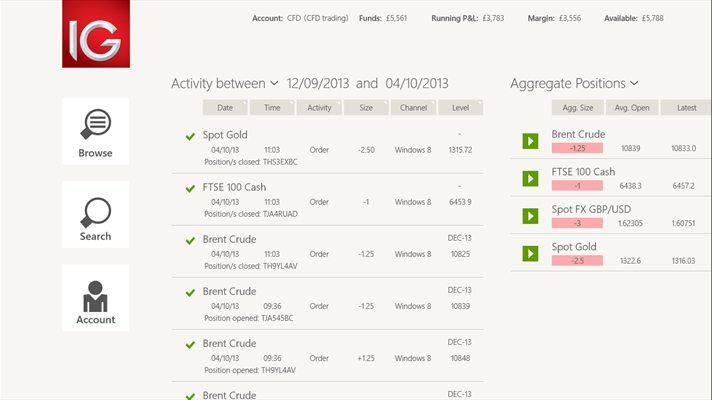
Task: Click red -1.25 size cell for Brent Crude
Action: coord(577,148)
